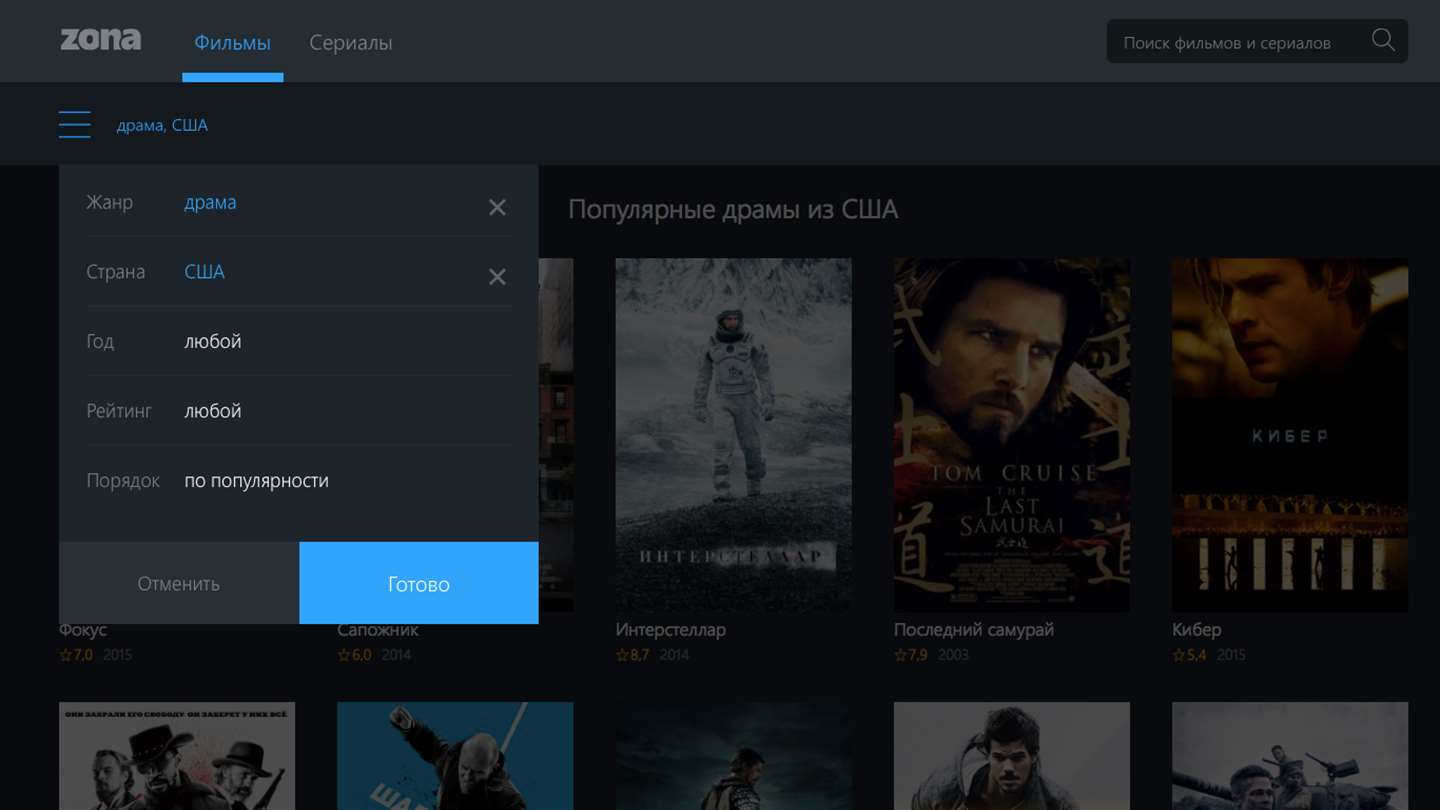Clear the Жанр драма filter
Screen dimensions: 1440x810
(x=497, y=207)
